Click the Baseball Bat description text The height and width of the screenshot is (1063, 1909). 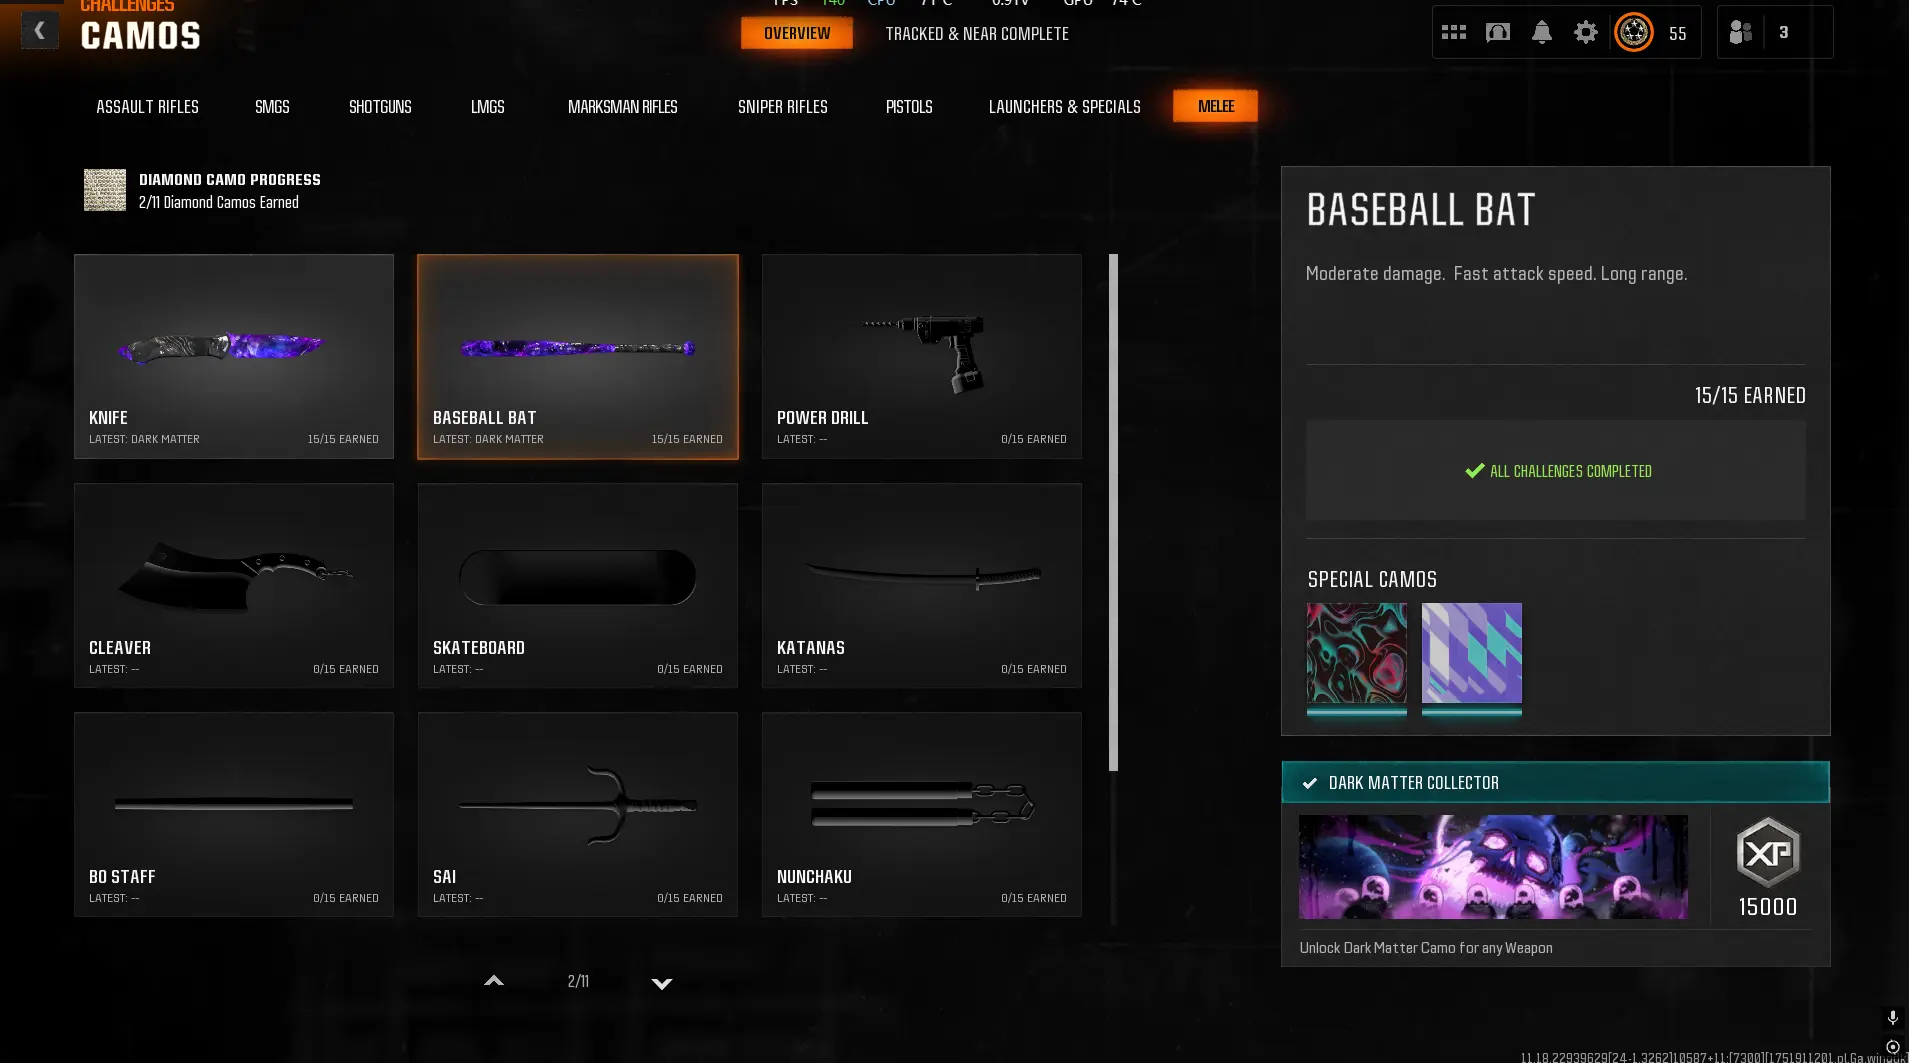click(x=1496, y=274)
